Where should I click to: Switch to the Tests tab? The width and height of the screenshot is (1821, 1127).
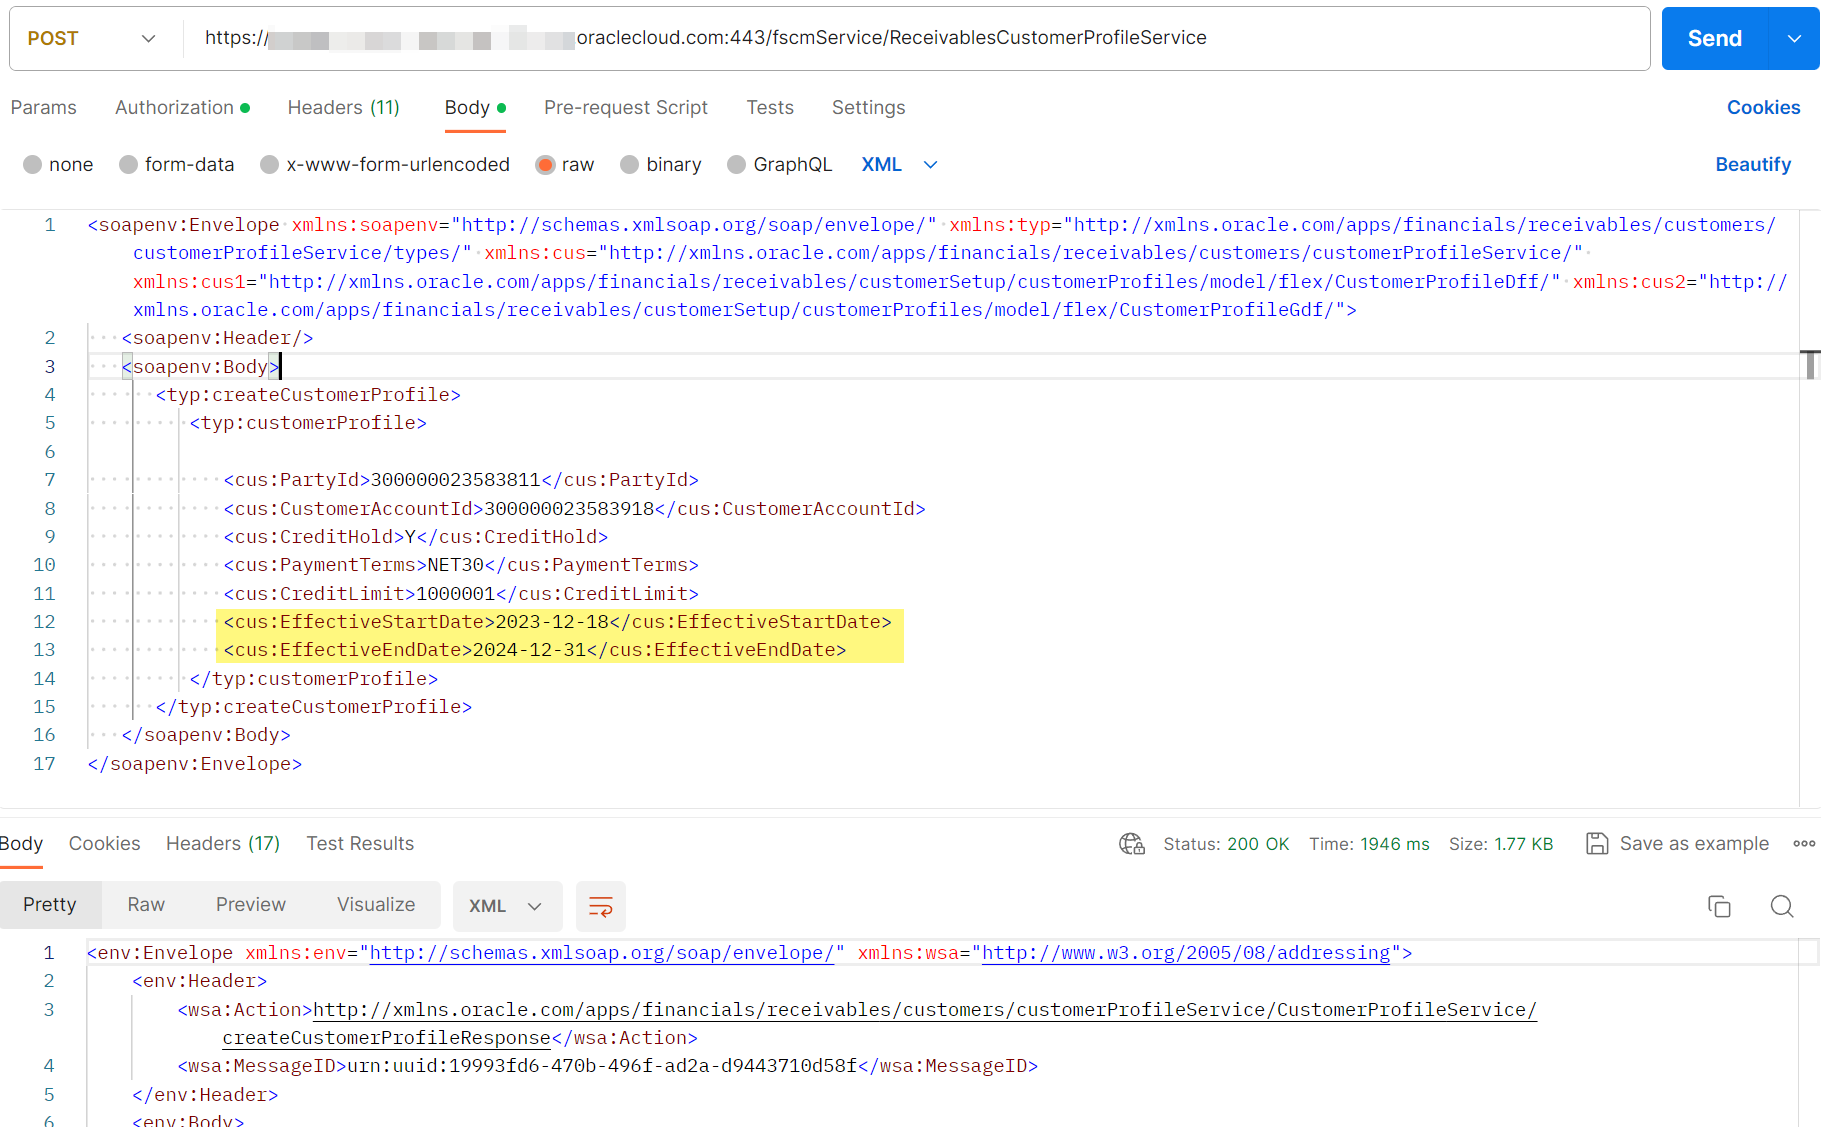tap(770, 108)
